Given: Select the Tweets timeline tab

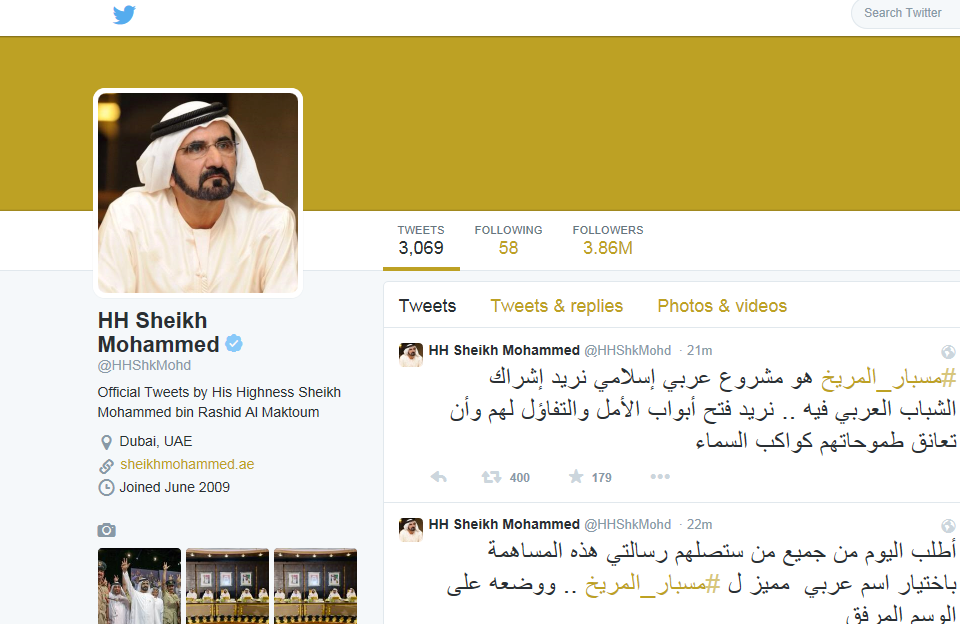Looking at the screenshot, I should pos(427,306).
